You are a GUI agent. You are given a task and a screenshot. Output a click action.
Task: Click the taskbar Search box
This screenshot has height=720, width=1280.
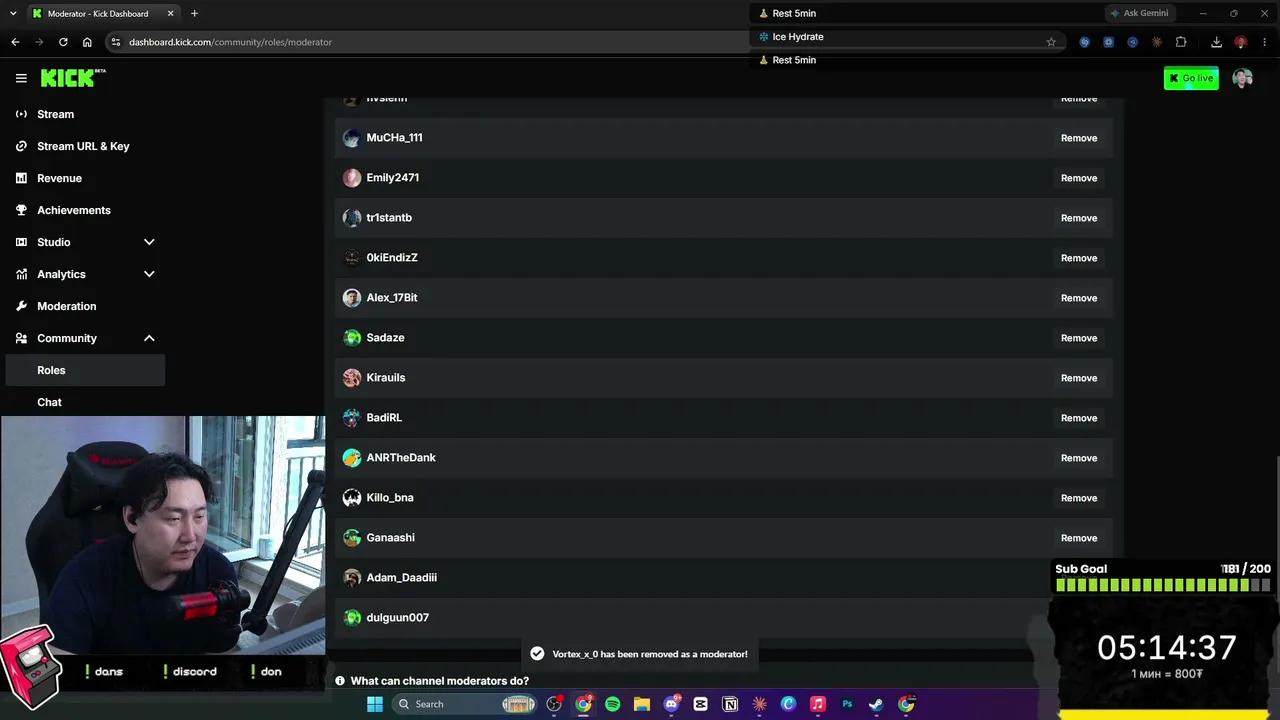pos(466,704)
